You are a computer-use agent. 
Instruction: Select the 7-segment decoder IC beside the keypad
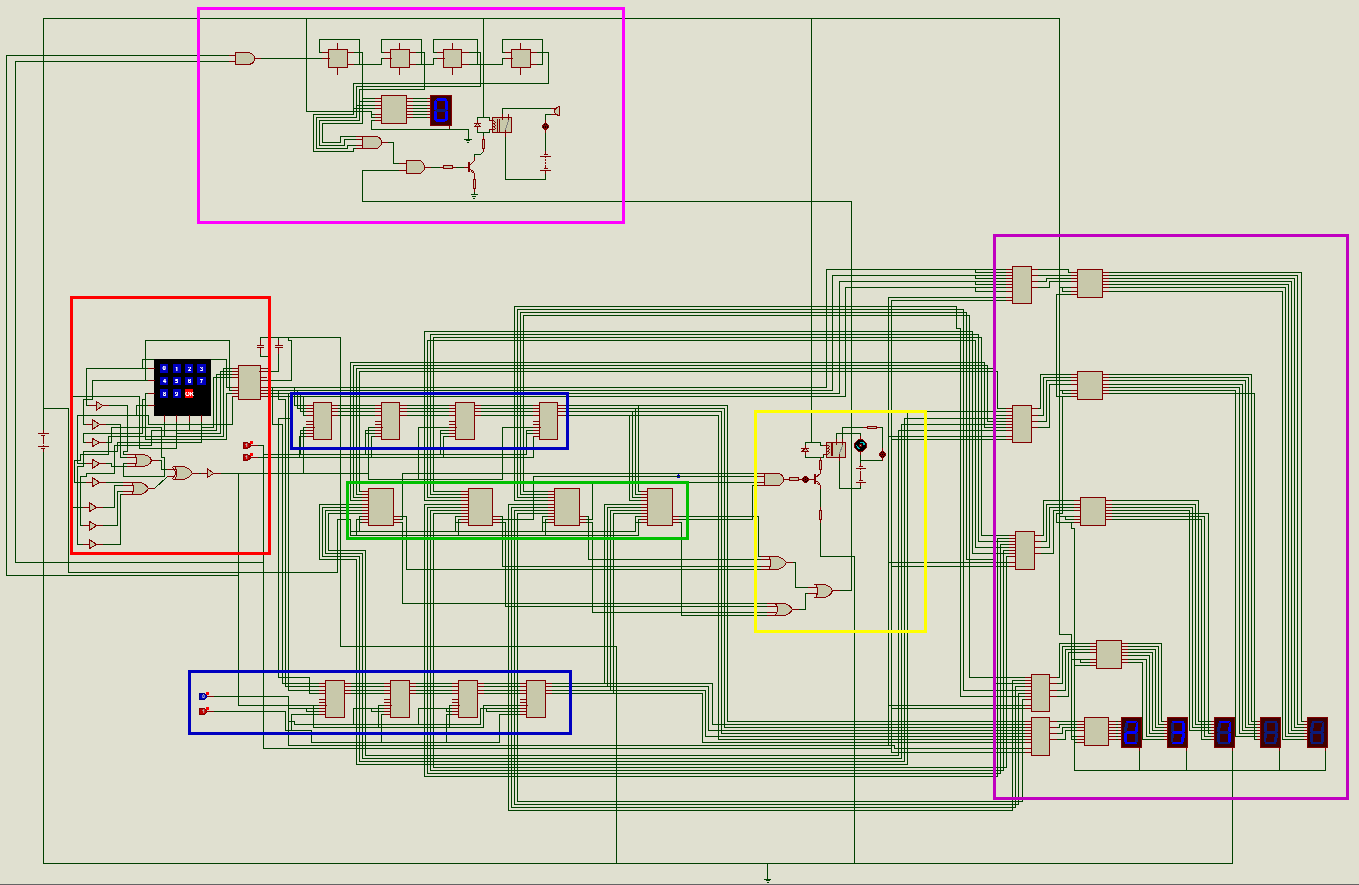point(249,382)
